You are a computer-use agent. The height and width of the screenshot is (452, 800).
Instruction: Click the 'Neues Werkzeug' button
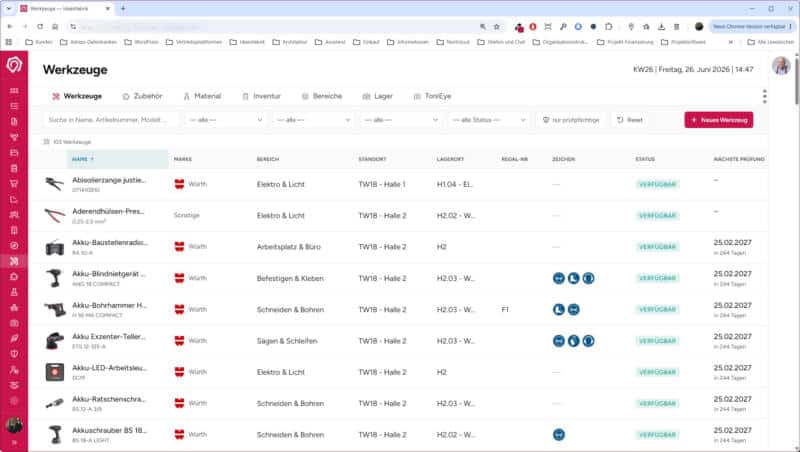(x=718, y=120)
